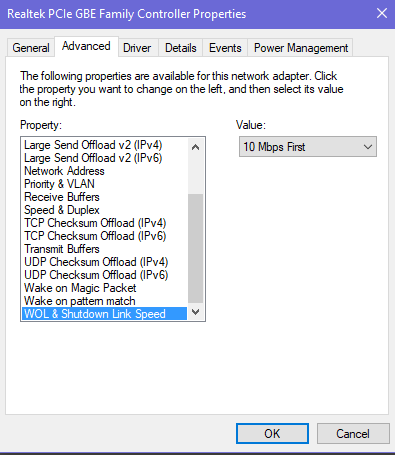Select TCP Checksum Offload (IPv6)
This screenshot has width=395, height=455.
104,236
